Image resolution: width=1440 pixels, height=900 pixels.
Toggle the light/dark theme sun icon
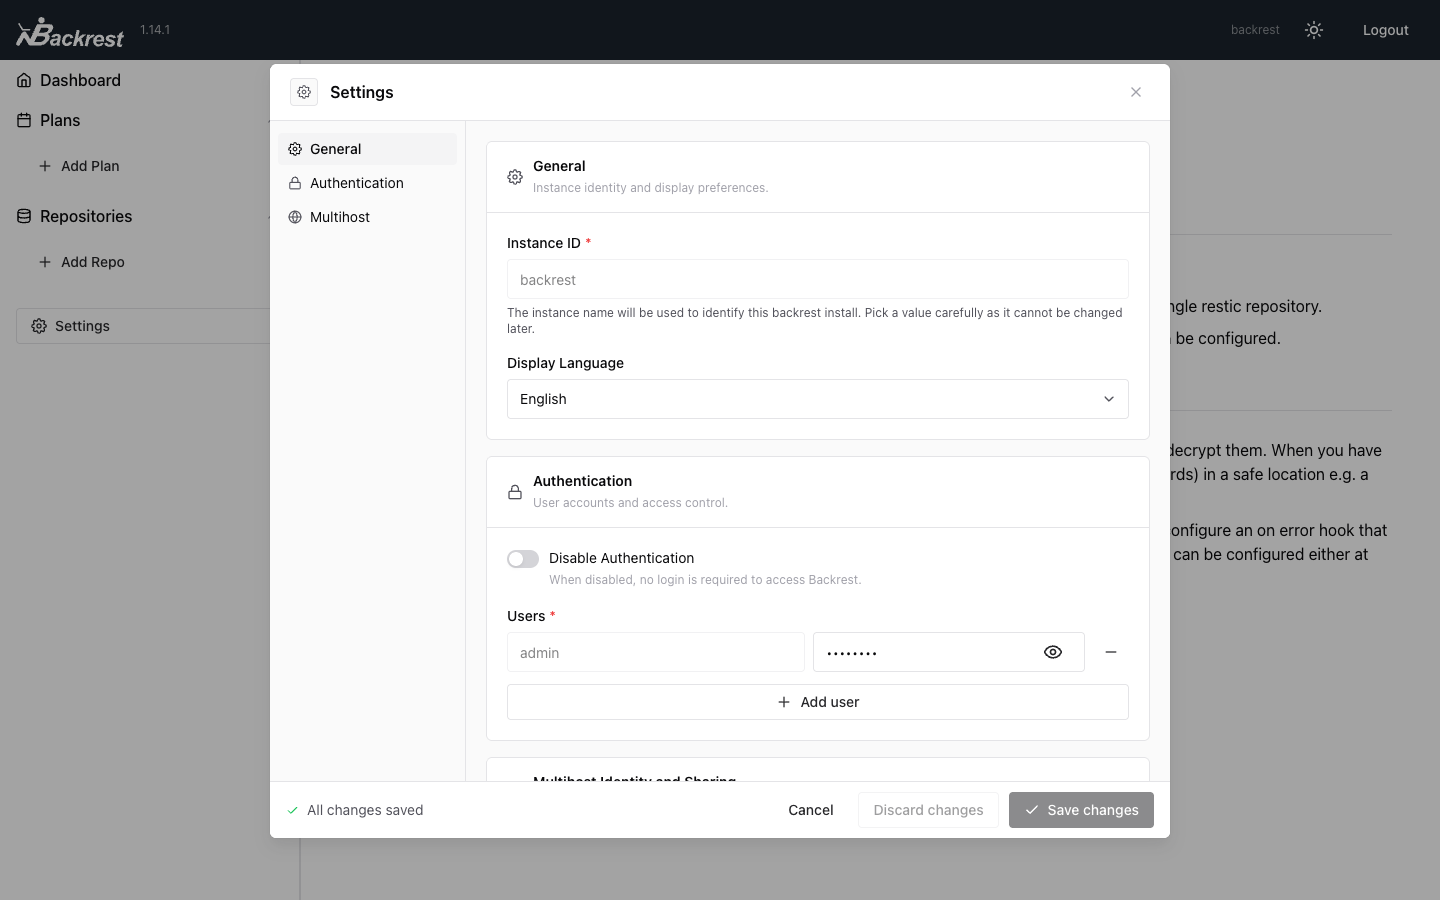[x=1314, y=30]
